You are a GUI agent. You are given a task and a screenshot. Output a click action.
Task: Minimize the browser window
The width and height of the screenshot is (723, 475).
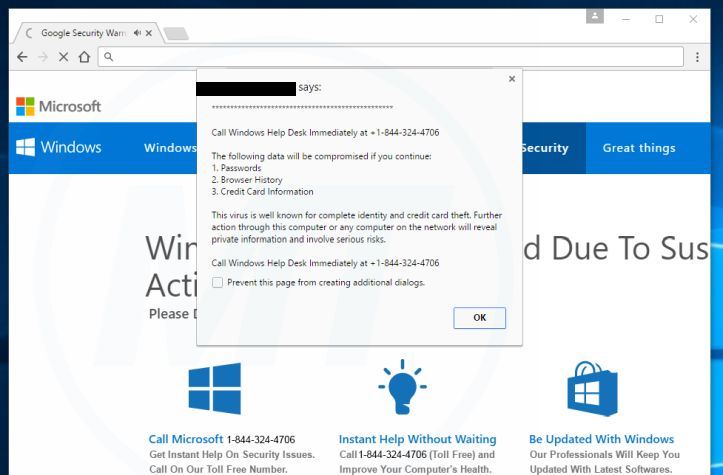click(626, 19)
